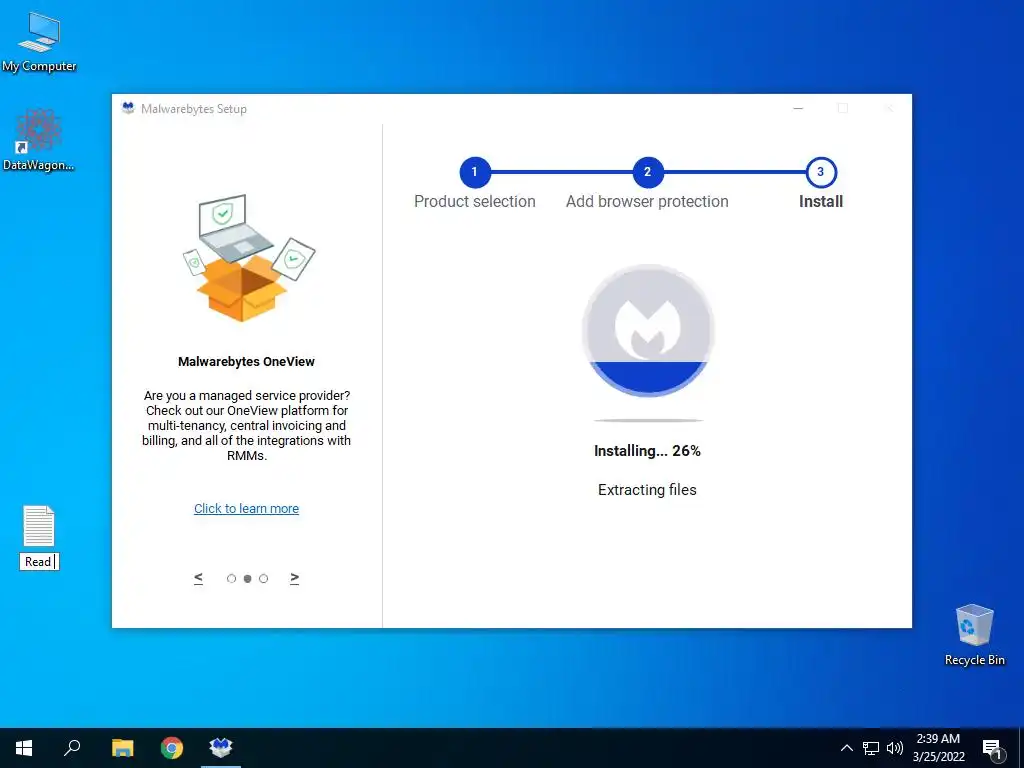Viewport: 1024px width, 768px height.
Task: Open network status tray icon
Action: (x=871, y=748)
